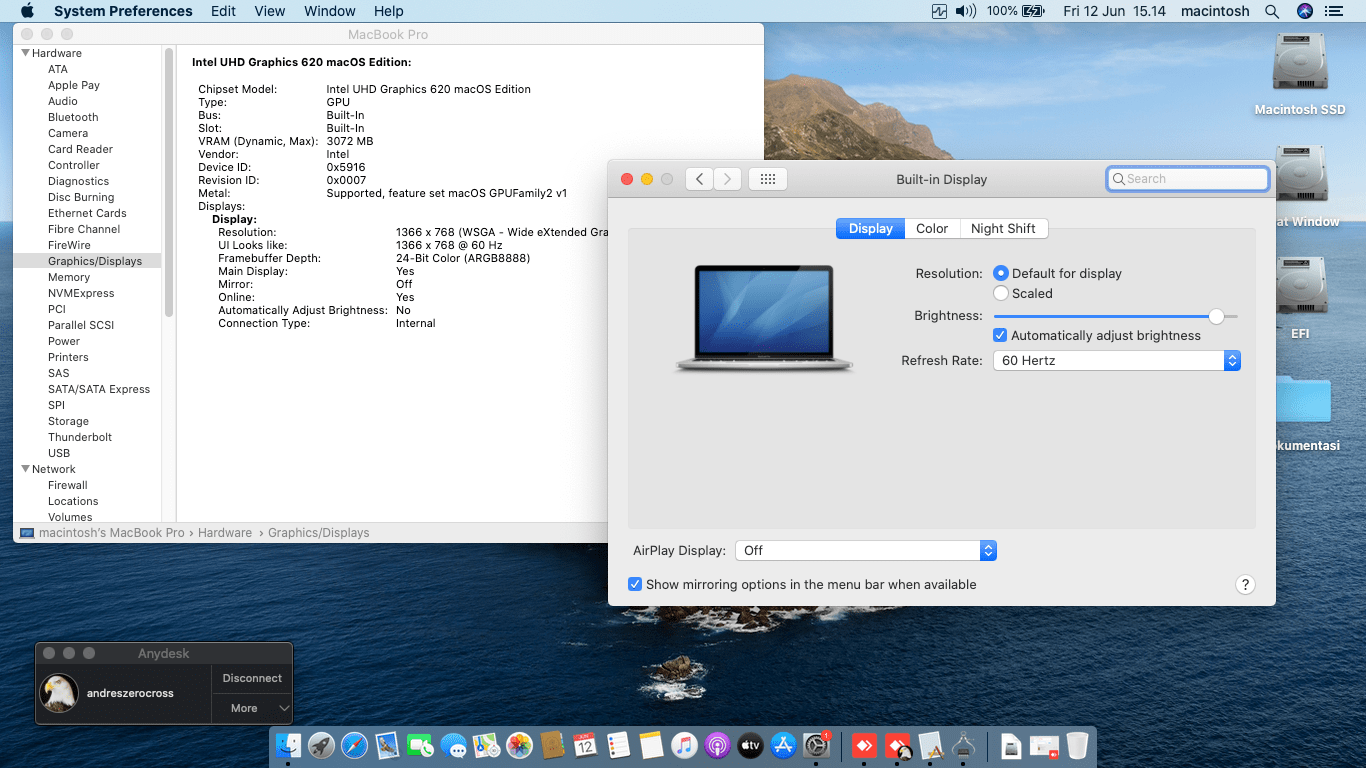Disable mirroring options in the menu bar

click(x=636, y=584)
